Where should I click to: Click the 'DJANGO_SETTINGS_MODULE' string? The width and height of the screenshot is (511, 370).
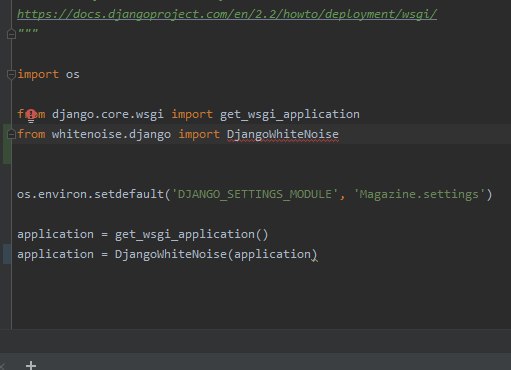pyautogui.click(x=255, y=194)
